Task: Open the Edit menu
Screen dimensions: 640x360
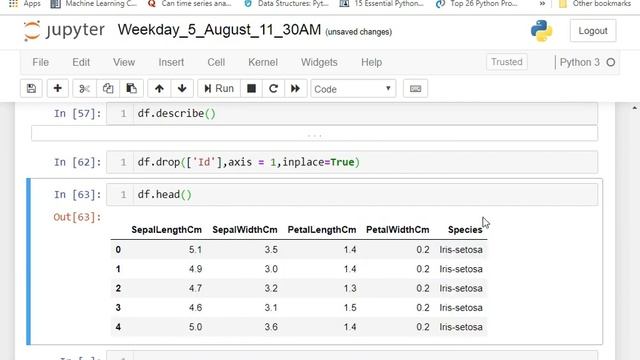Action: click(81, 62)
